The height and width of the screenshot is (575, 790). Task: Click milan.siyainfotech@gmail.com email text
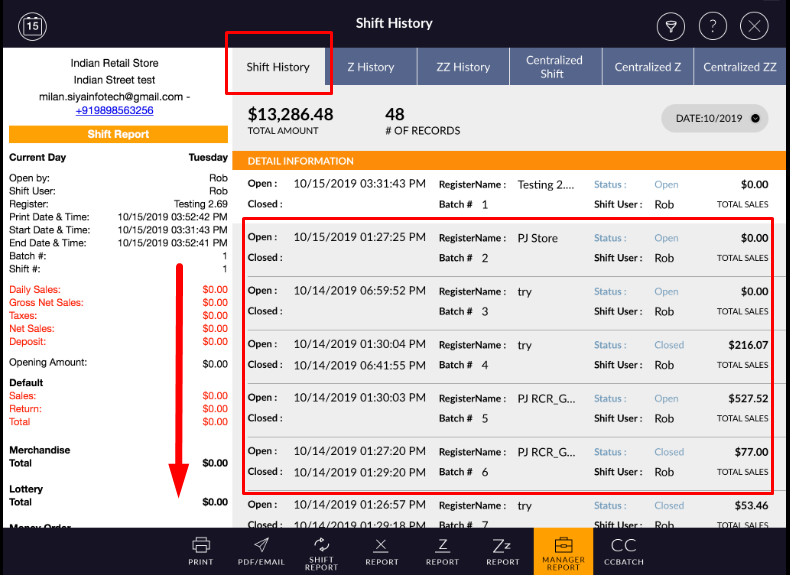pos(111,97)
